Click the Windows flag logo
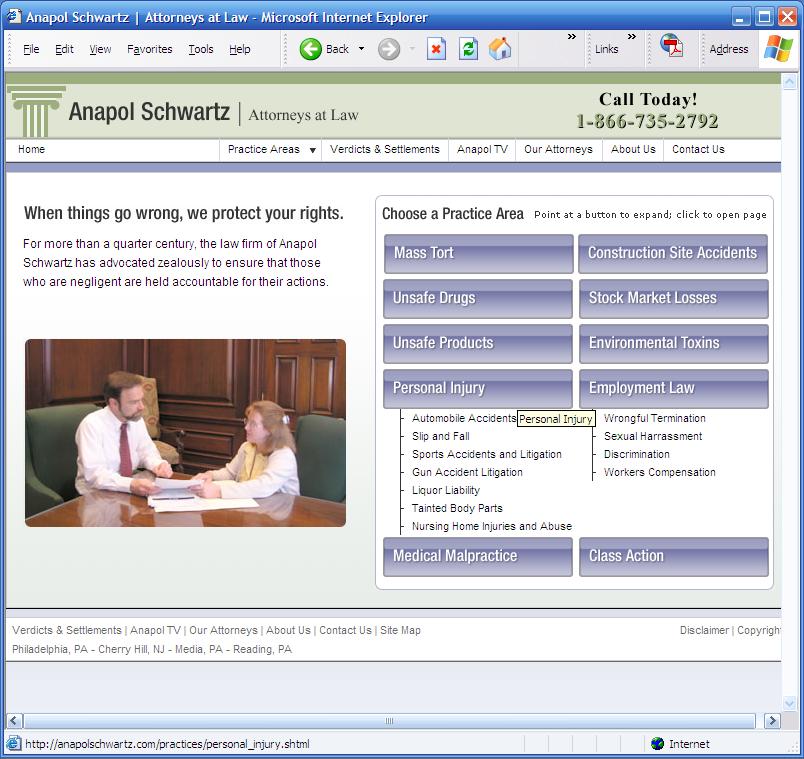Image resolution: width=804 pixels, height=759 pixels. [x=778, y=48]
